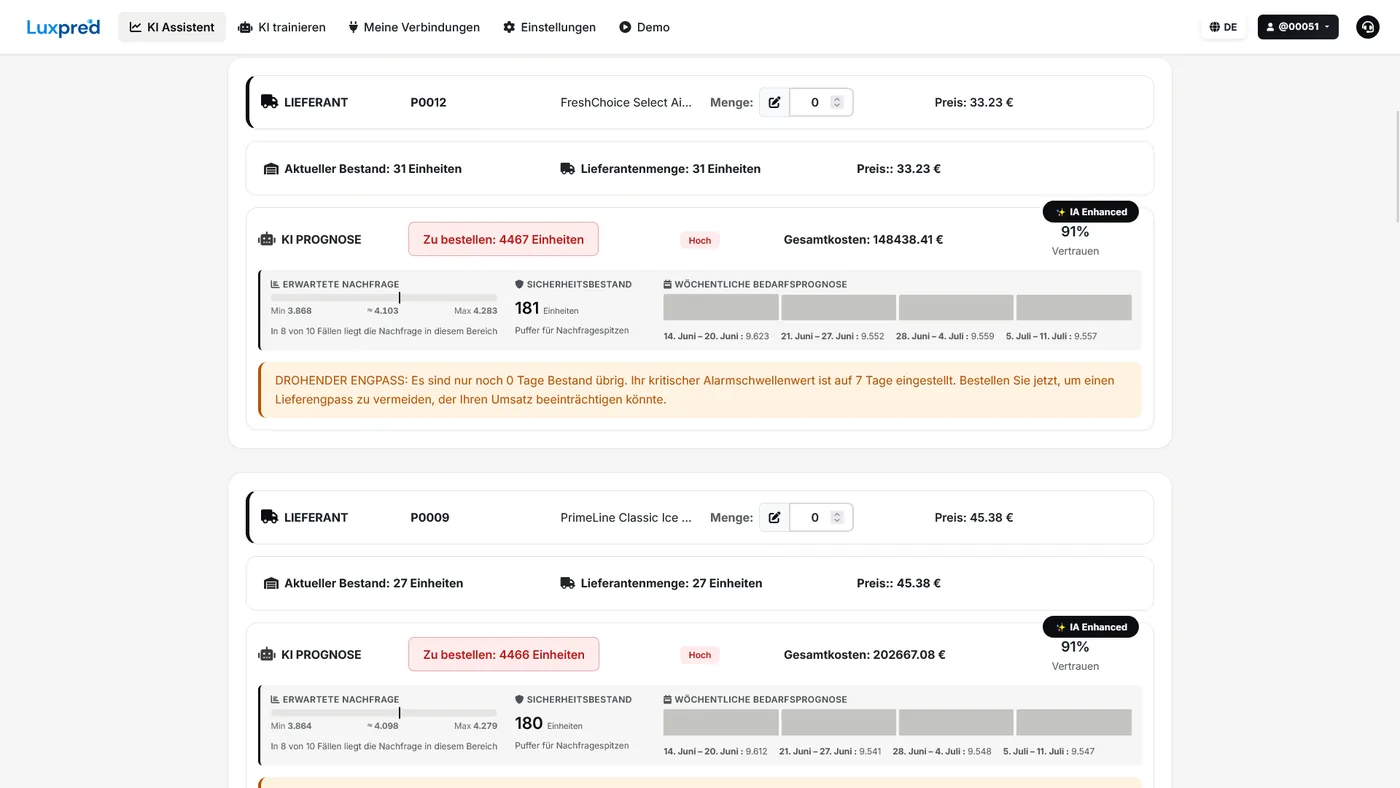Screen dimensions: 1400x788
Task: Click the Hoch badge next to 4466 Einheiten
Action: [x=700, y=655]
